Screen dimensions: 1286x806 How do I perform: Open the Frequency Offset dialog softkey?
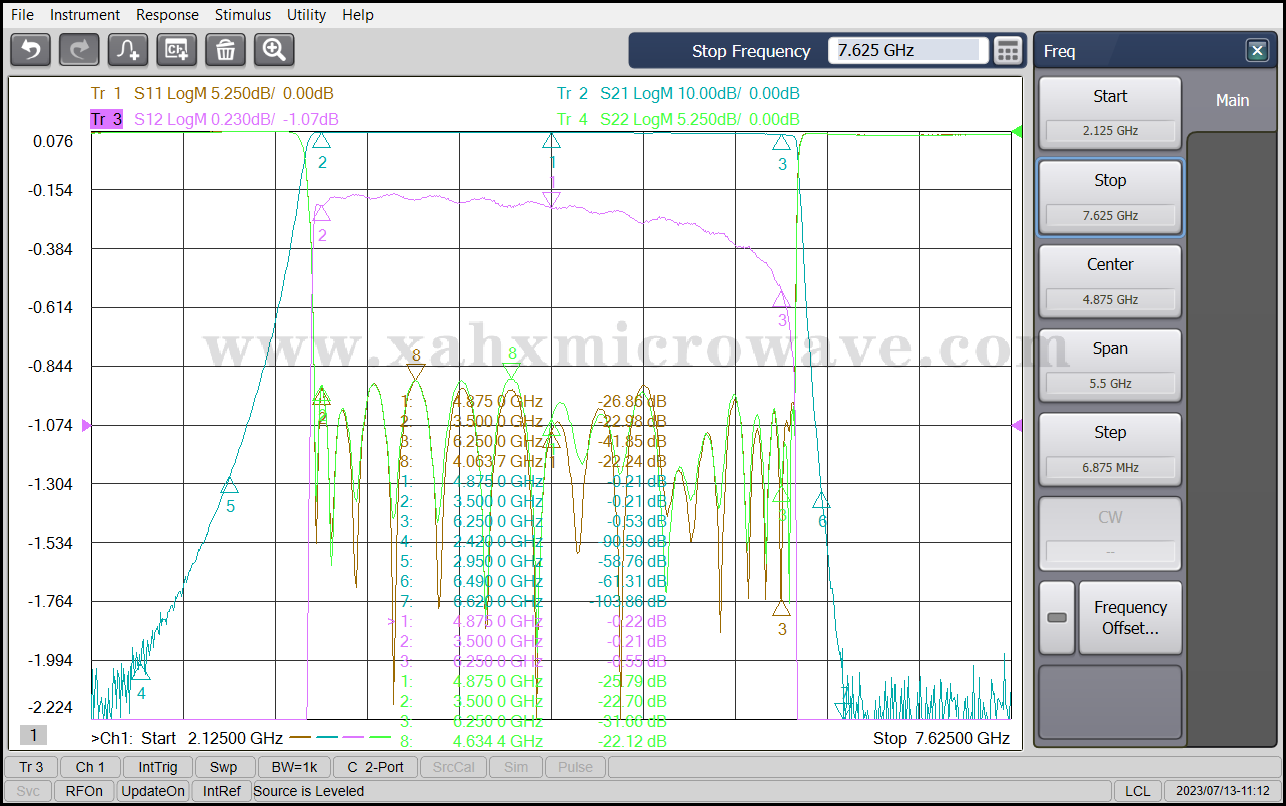(x=1130, y=617)
